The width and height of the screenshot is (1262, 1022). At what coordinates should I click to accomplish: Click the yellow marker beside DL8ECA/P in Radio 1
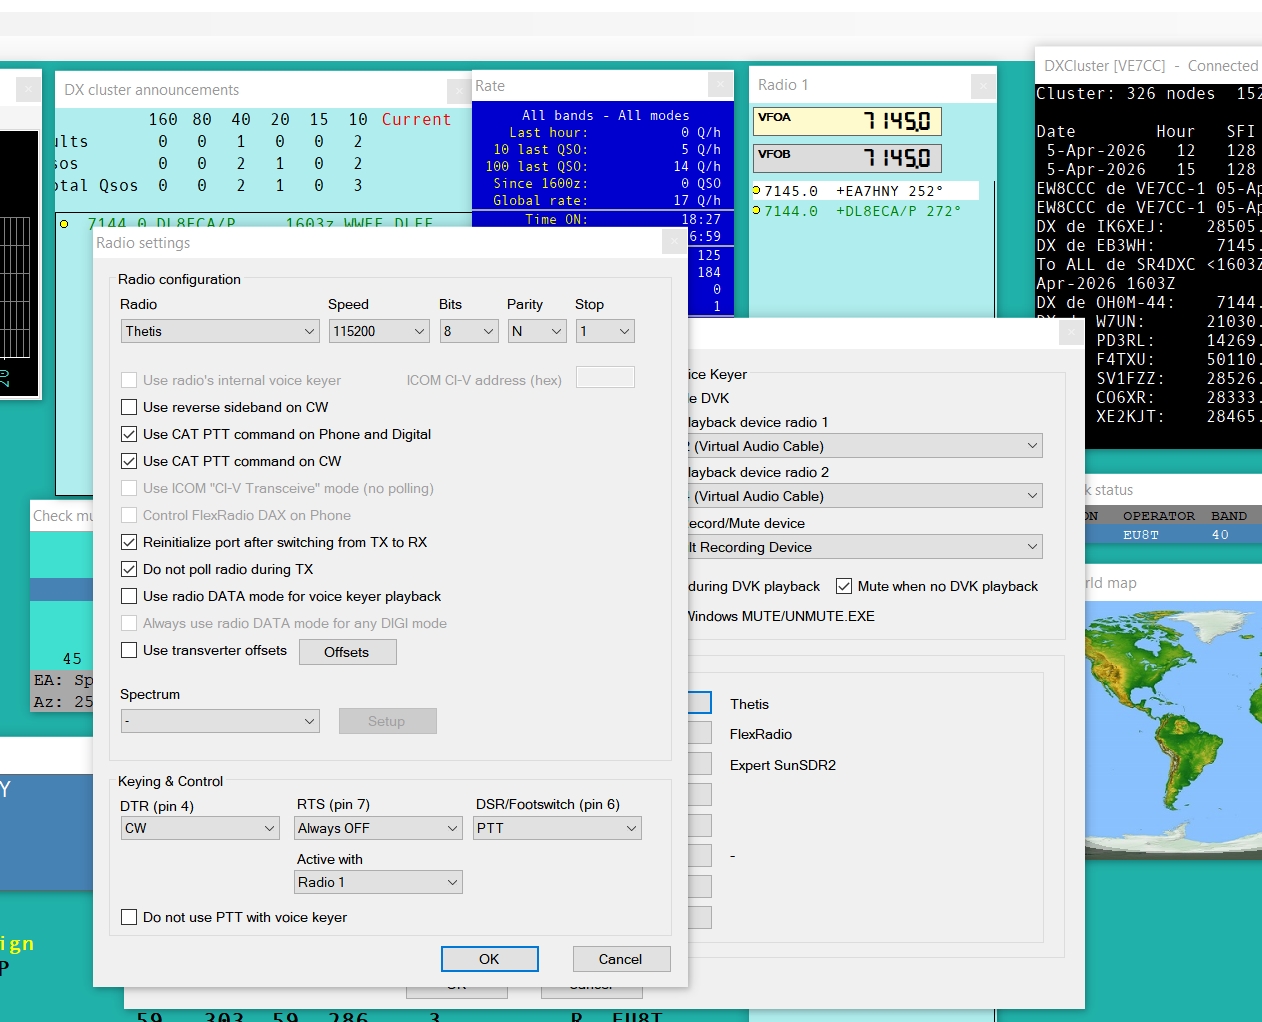pyautogui.click(x=756, y=211)
